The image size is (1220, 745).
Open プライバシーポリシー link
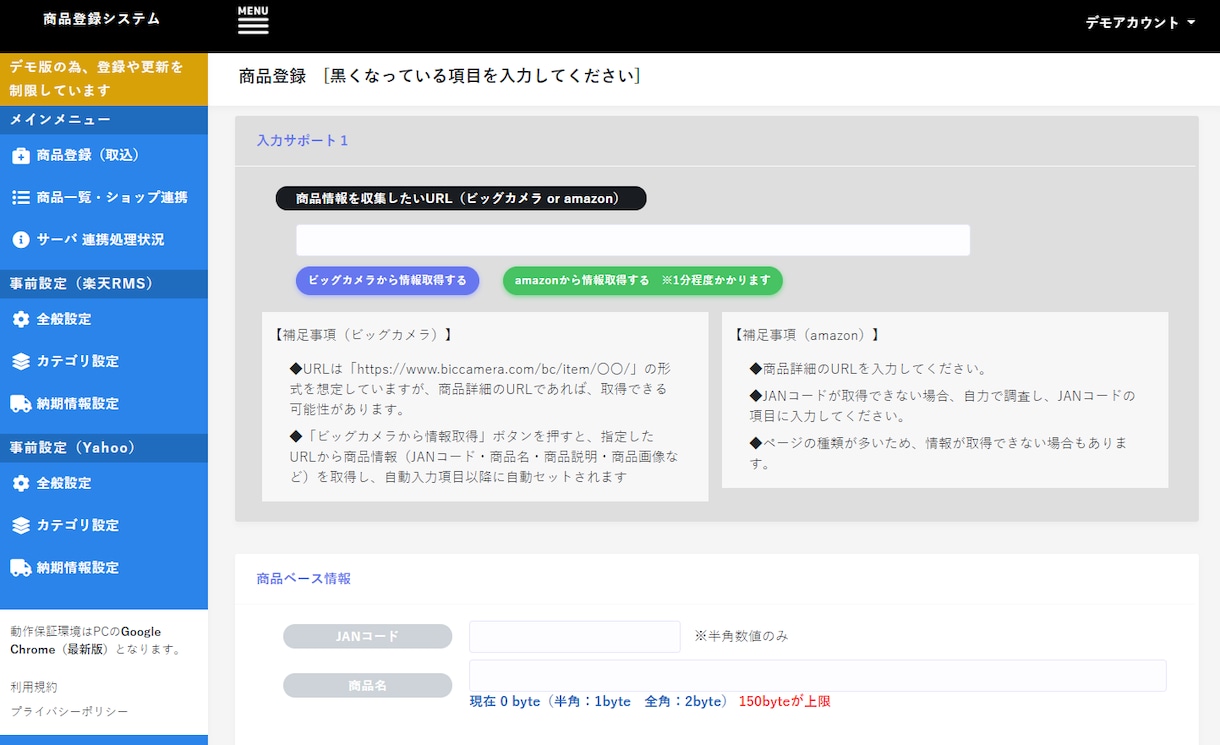coord(69,711)
